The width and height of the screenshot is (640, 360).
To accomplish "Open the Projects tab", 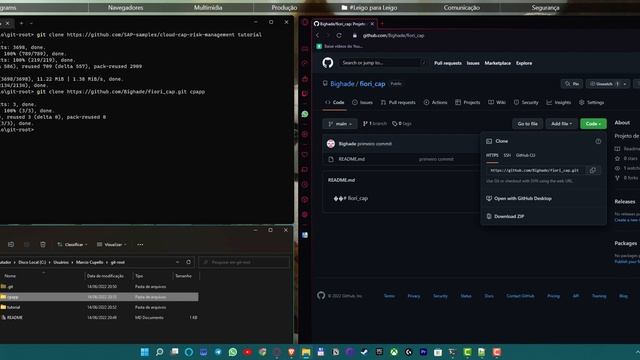I will point(467,102).
